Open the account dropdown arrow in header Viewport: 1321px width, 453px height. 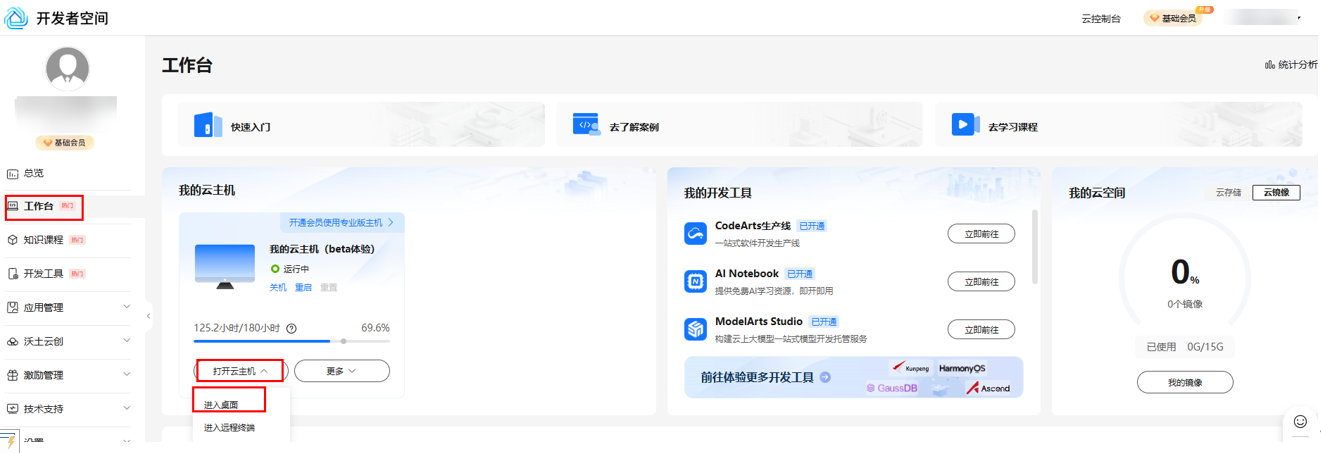click(1298, 18)
